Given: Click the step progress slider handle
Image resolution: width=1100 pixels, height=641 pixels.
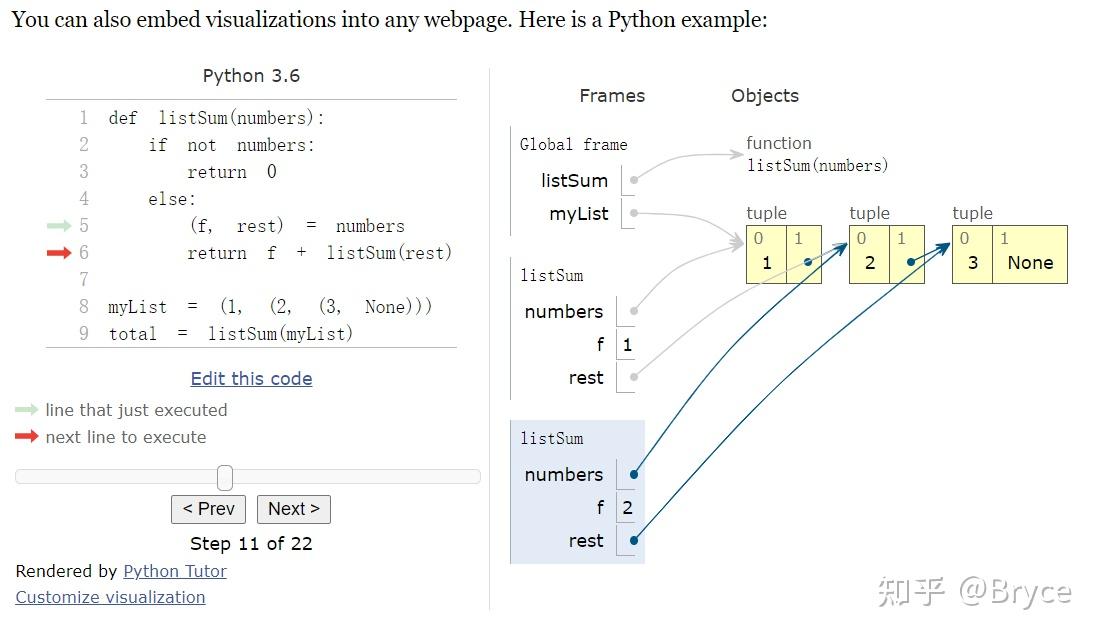Looking at the screenshot, I should tap(224, 477).
